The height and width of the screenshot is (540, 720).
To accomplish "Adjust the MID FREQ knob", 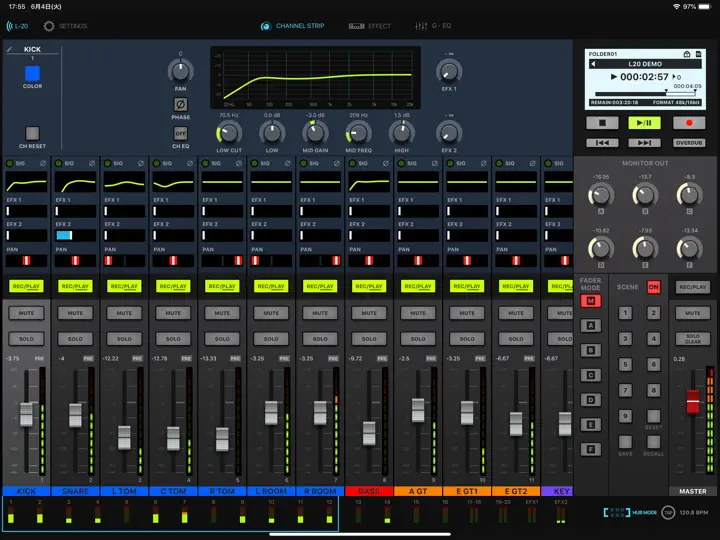I will tap(358, 133).
